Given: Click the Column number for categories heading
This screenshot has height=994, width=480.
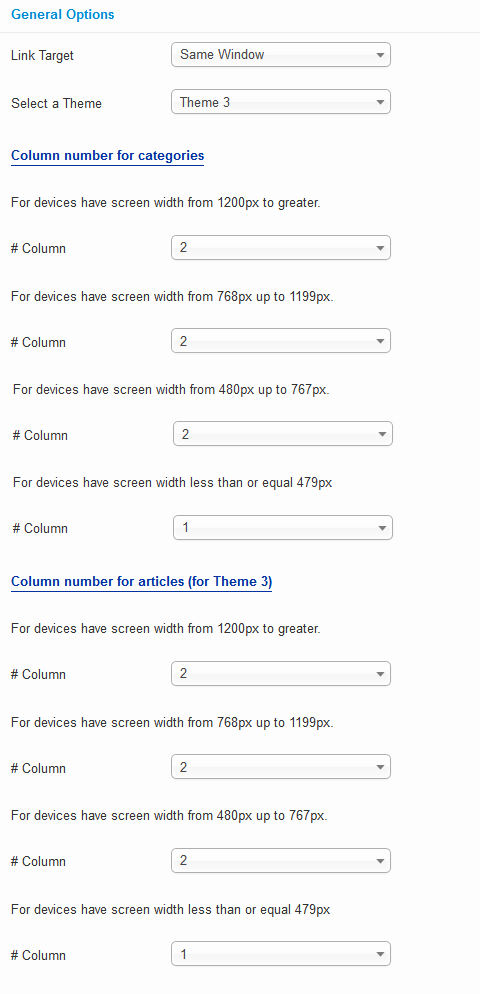Looking at the screenshot, I should coord(108,155).
